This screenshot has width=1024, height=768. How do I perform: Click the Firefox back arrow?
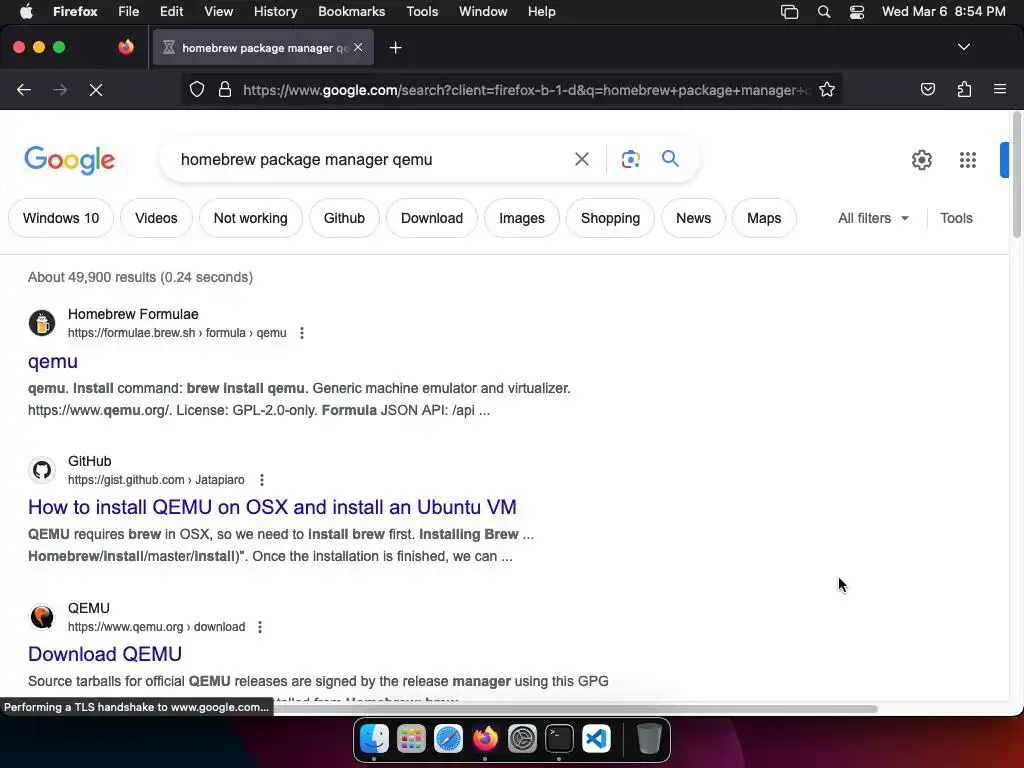(x=24, y=89)
